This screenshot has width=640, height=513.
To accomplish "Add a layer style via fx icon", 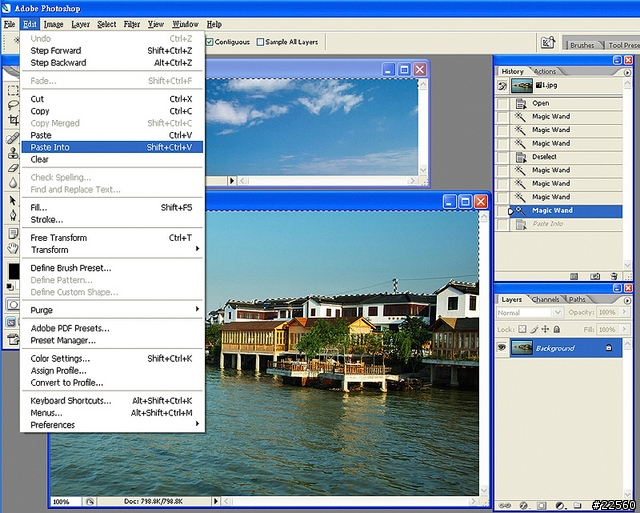I will (524, 505).
